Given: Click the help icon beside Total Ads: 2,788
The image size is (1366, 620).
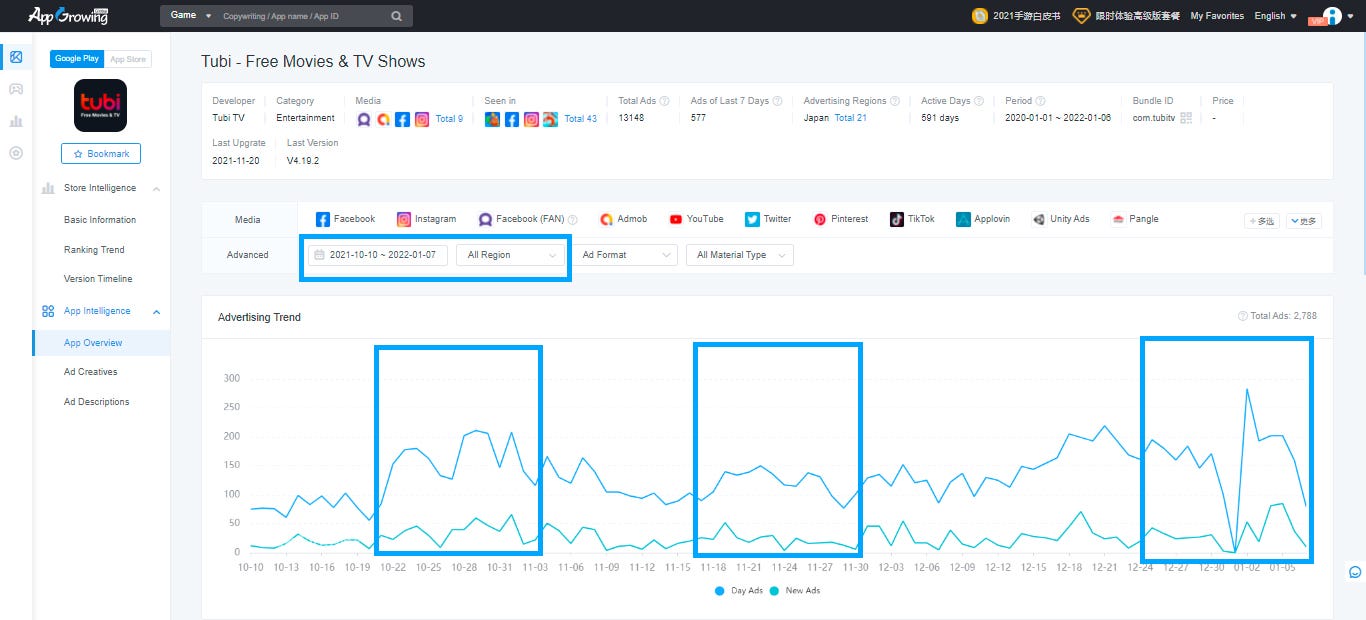Looking at the screenshot, I should pyautogui.click(x=1243, y=316).
